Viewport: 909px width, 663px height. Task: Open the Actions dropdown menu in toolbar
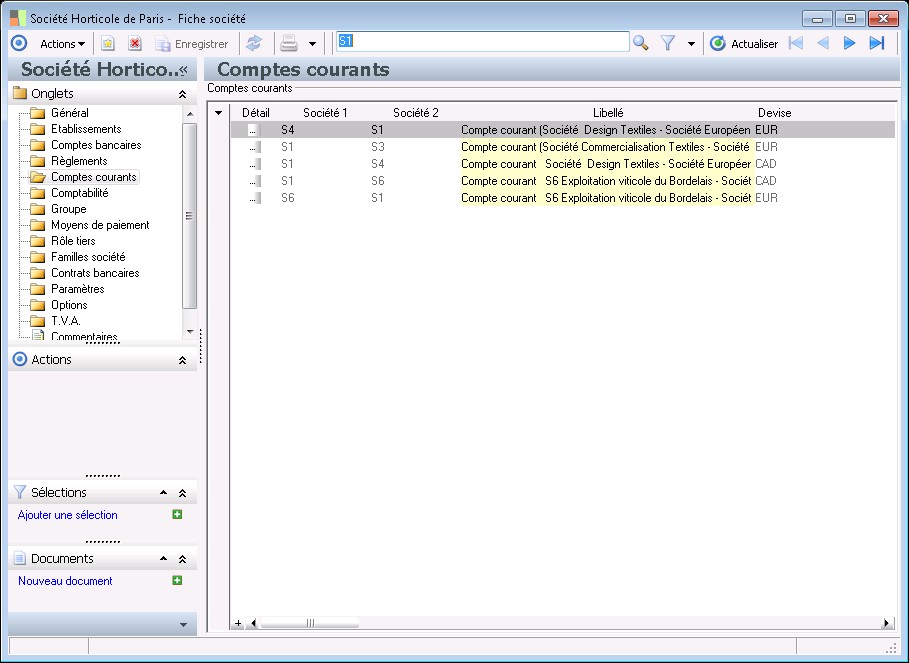click(x=62, y=44)
